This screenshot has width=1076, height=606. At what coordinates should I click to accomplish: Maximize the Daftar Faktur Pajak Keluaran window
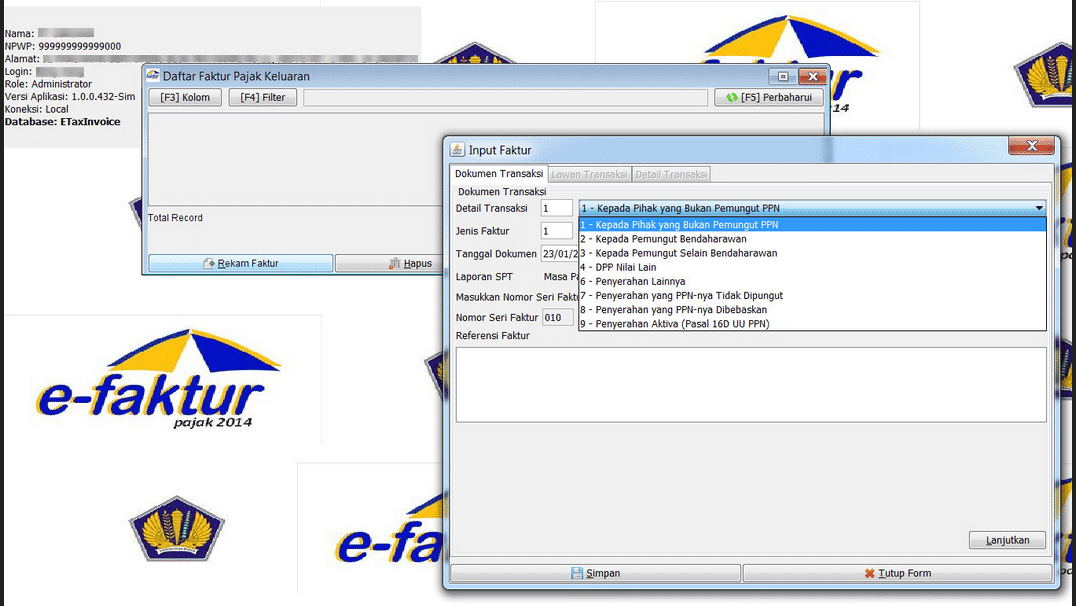coord(782,76)
